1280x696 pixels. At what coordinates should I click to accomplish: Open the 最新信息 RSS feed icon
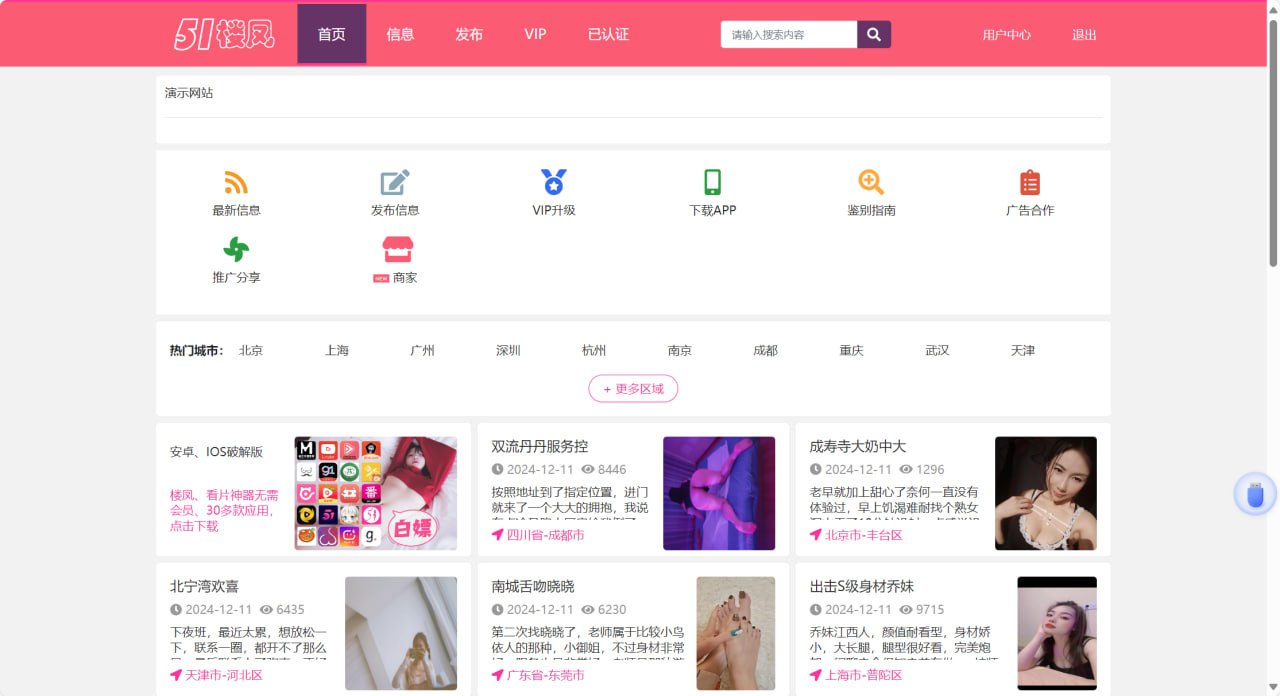236,183
